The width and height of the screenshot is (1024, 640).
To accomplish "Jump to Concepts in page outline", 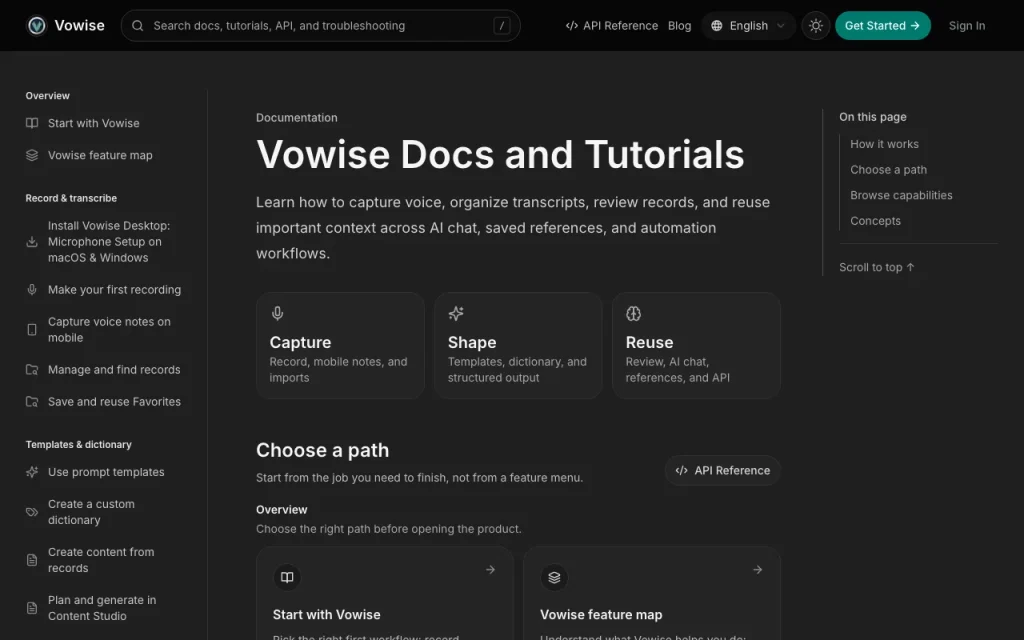I will coord(875,221).
